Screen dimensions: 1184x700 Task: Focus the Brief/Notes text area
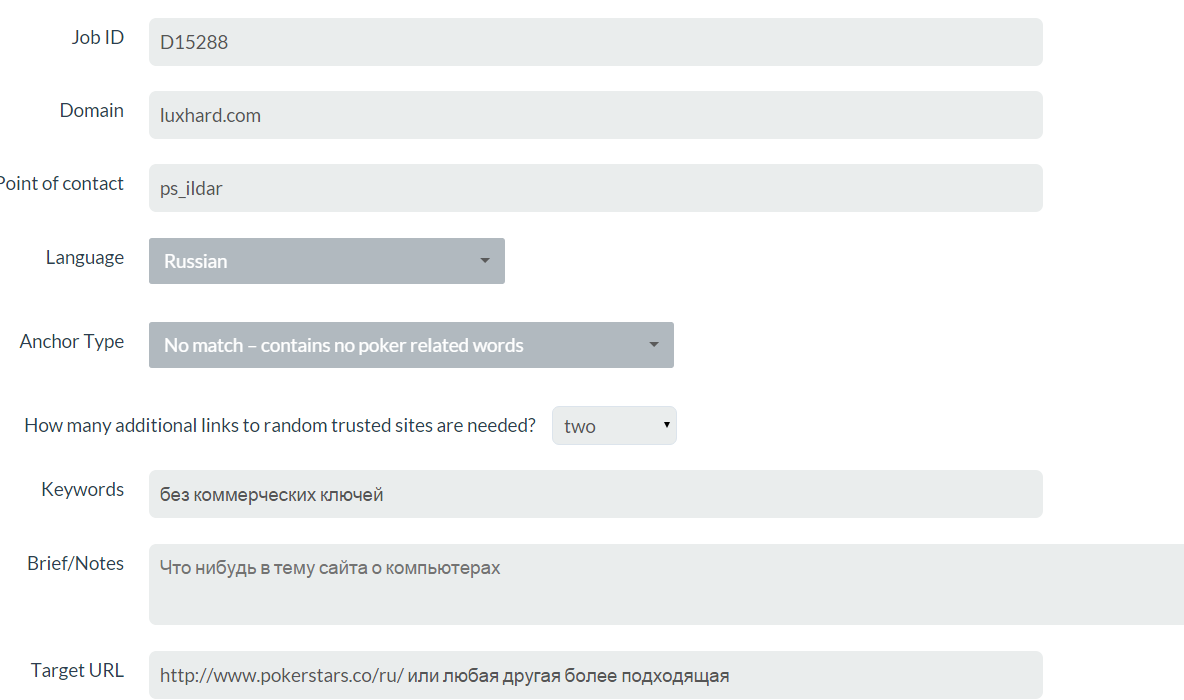666,584
